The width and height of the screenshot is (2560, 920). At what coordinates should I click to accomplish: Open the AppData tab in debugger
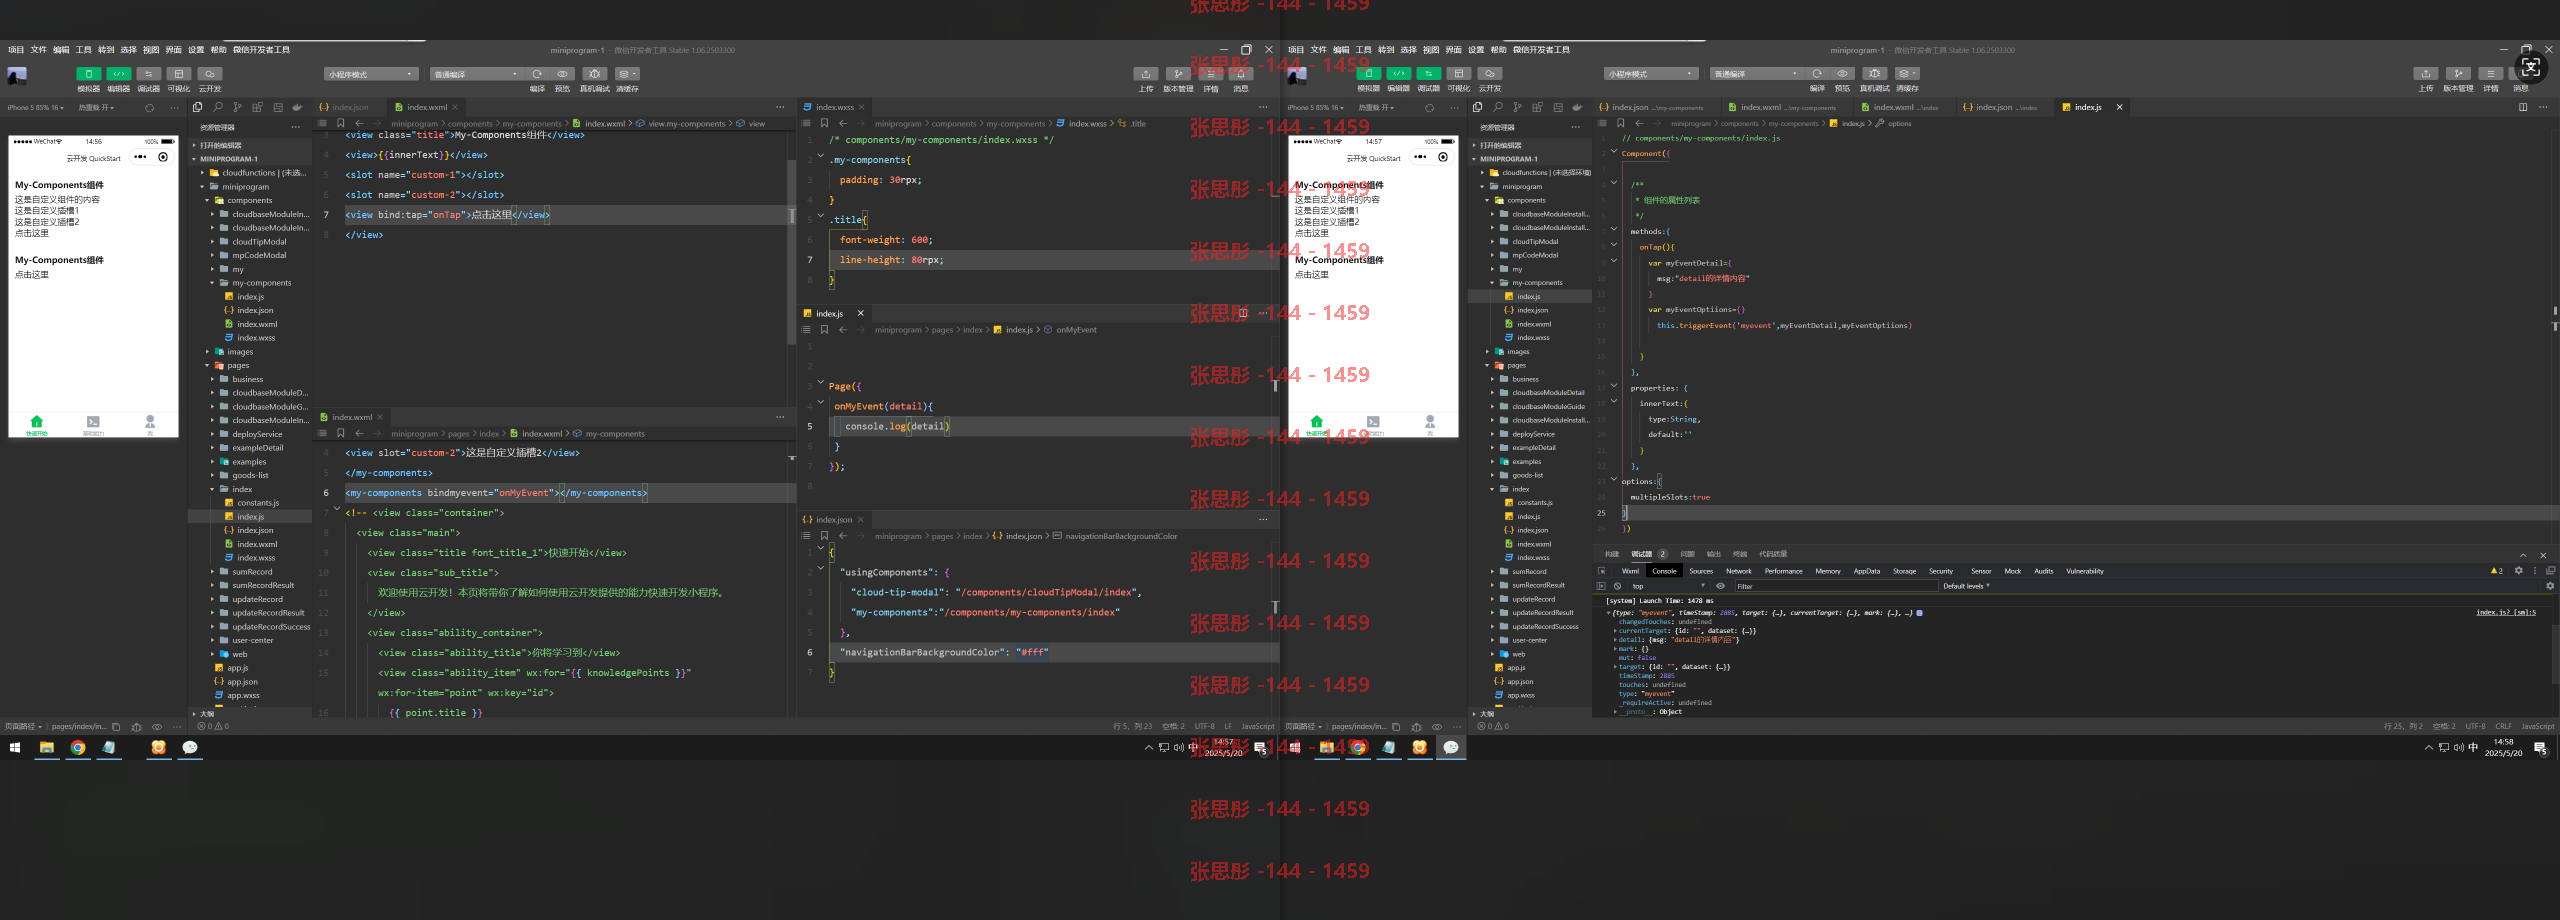[1867, 571]
